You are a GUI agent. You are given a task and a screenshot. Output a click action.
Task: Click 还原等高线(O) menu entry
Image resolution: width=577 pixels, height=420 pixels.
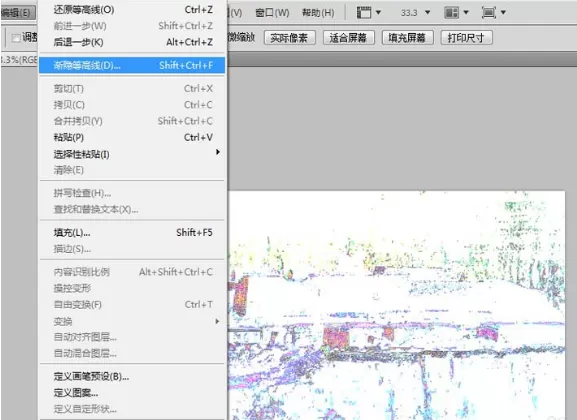(132, 10)
